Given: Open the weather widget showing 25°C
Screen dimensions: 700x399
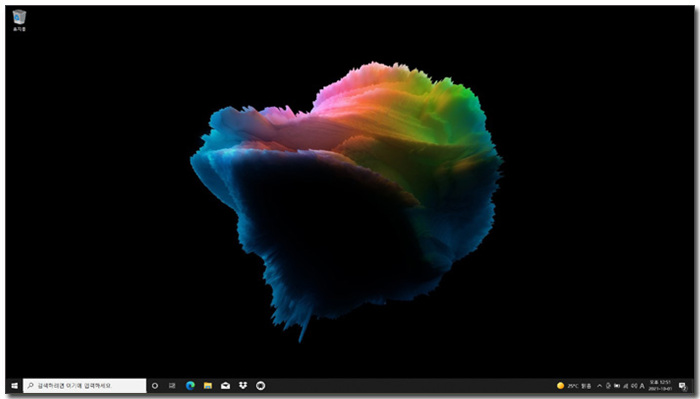Looking at the screenshot, I should click(574, 386).
